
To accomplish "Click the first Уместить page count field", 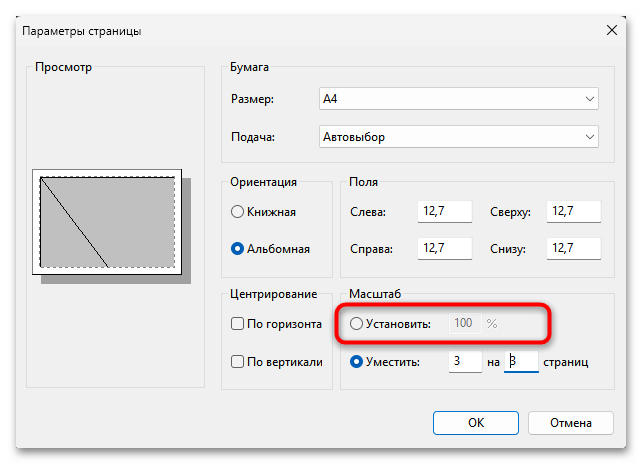I will coord(464,361).
